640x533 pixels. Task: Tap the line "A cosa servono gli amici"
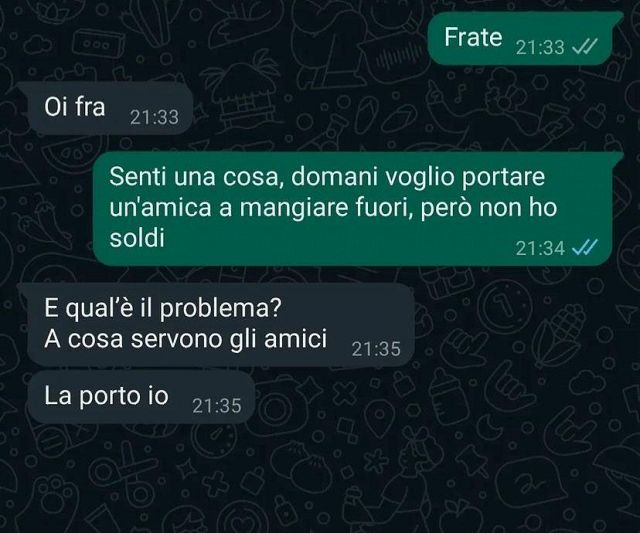[186, 339]
